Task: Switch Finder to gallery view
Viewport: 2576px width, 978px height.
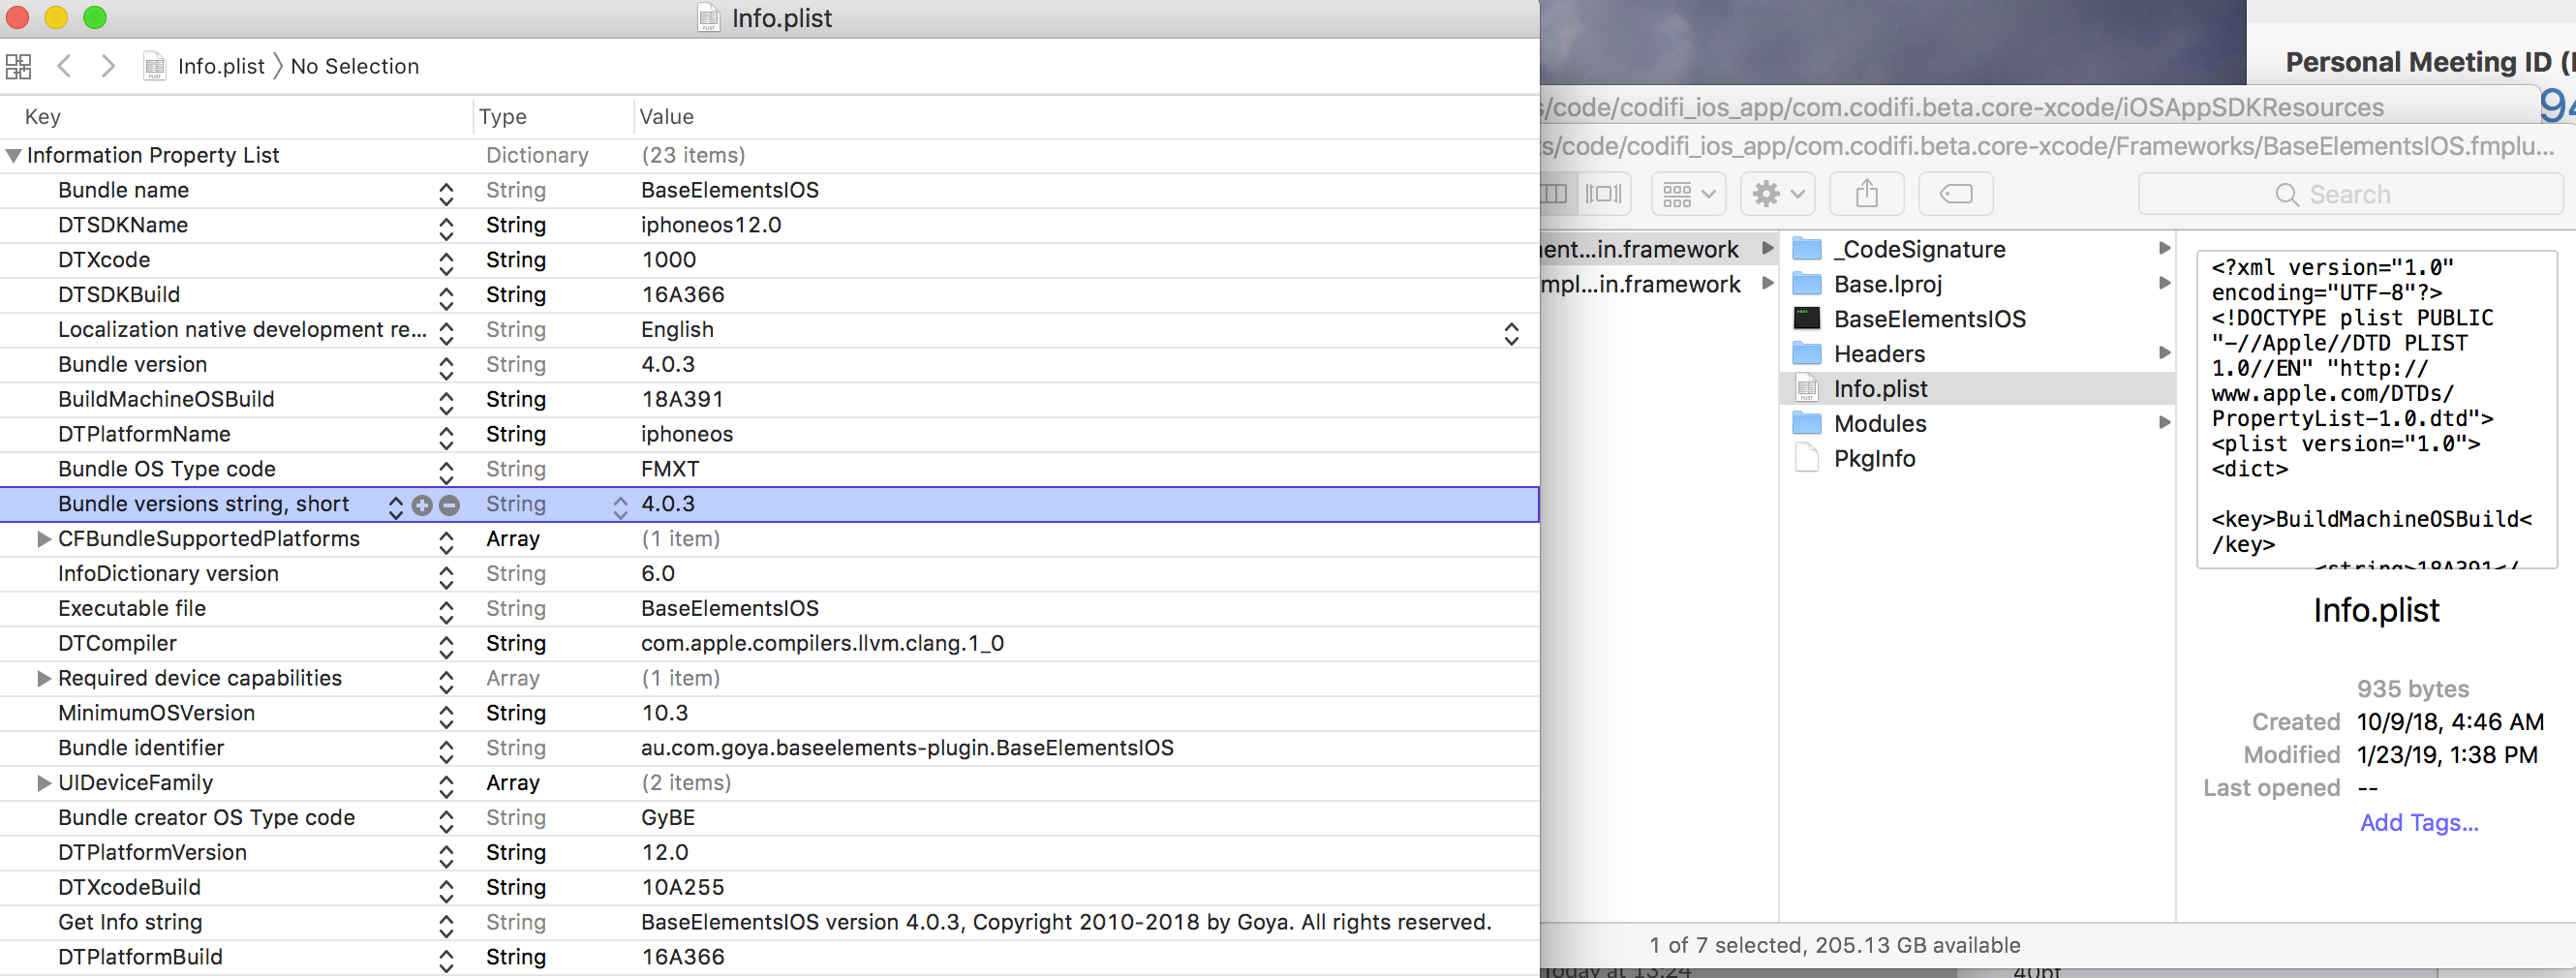Action: (x=1606, y=193)
